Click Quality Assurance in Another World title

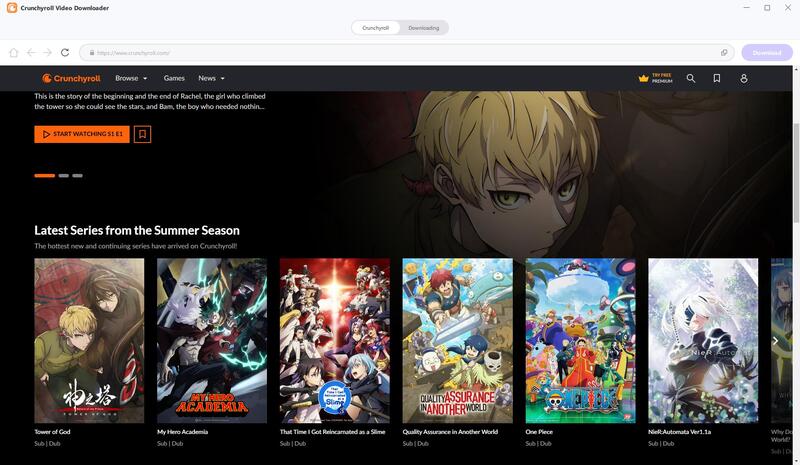click(x=450, y=432)
